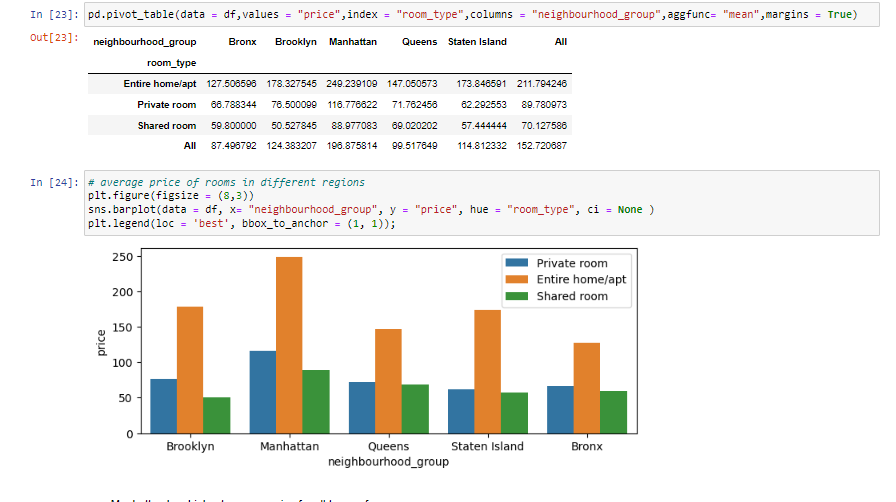This screenshot has height=502, width=896.
Task: Click cell value 57.444444
Action: tap(483, 126)
